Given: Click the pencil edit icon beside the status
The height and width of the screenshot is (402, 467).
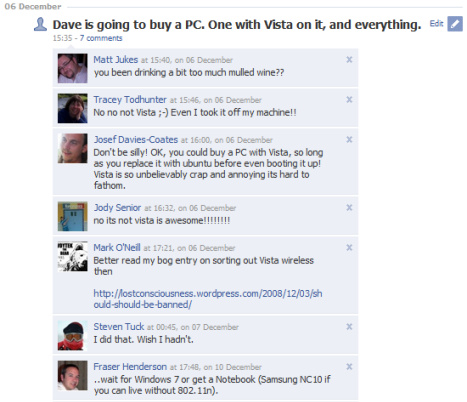Looking at the screenshot, I should point(455,24).
